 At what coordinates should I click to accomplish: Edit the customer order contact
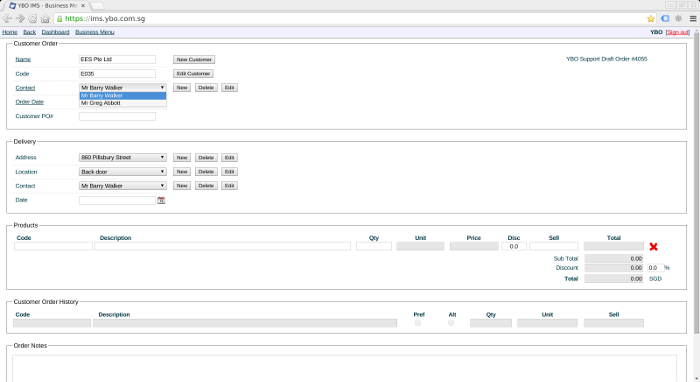(x=229, y=87)
